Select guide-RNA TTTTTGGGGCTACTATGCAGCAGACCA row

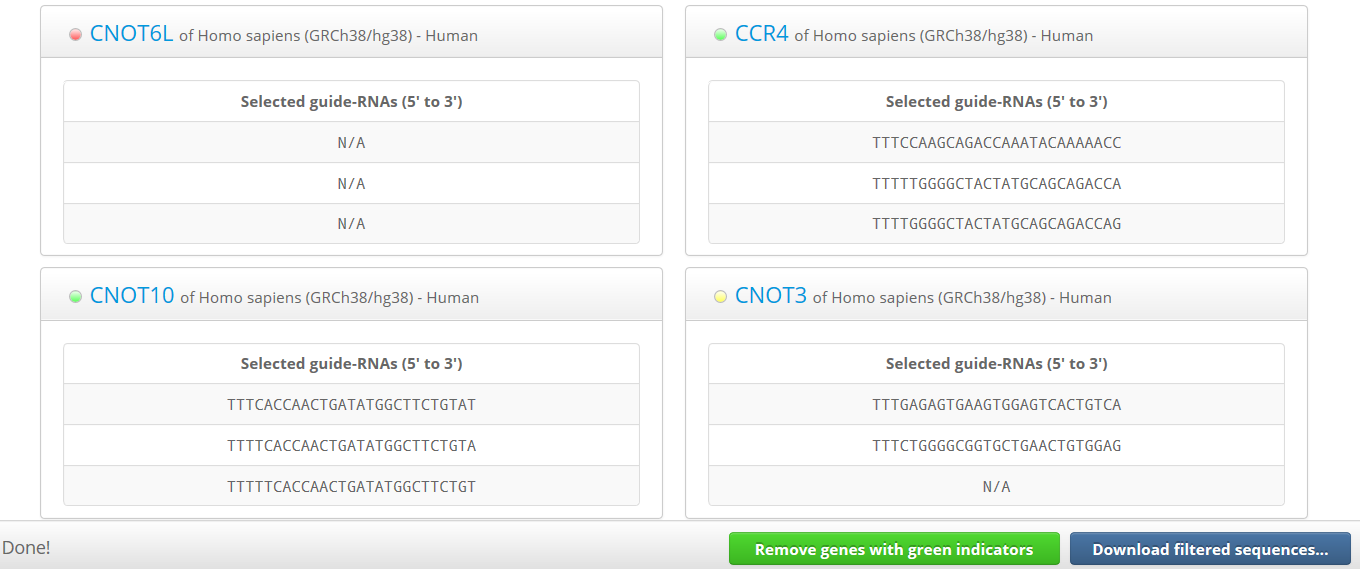996,184
